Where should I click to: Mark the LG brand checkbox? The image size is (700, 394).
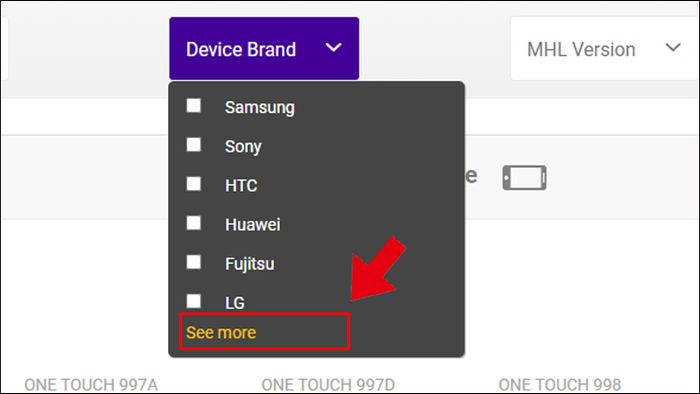point(194,301)
